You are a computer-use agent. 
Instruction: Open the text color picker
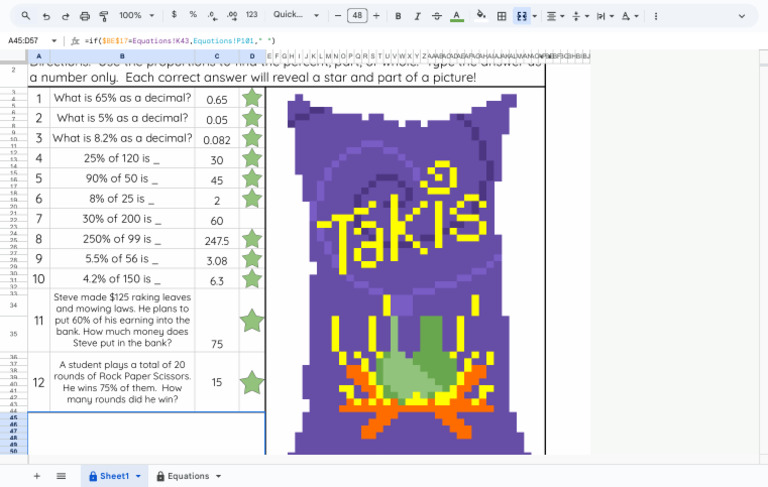[456, 16]
